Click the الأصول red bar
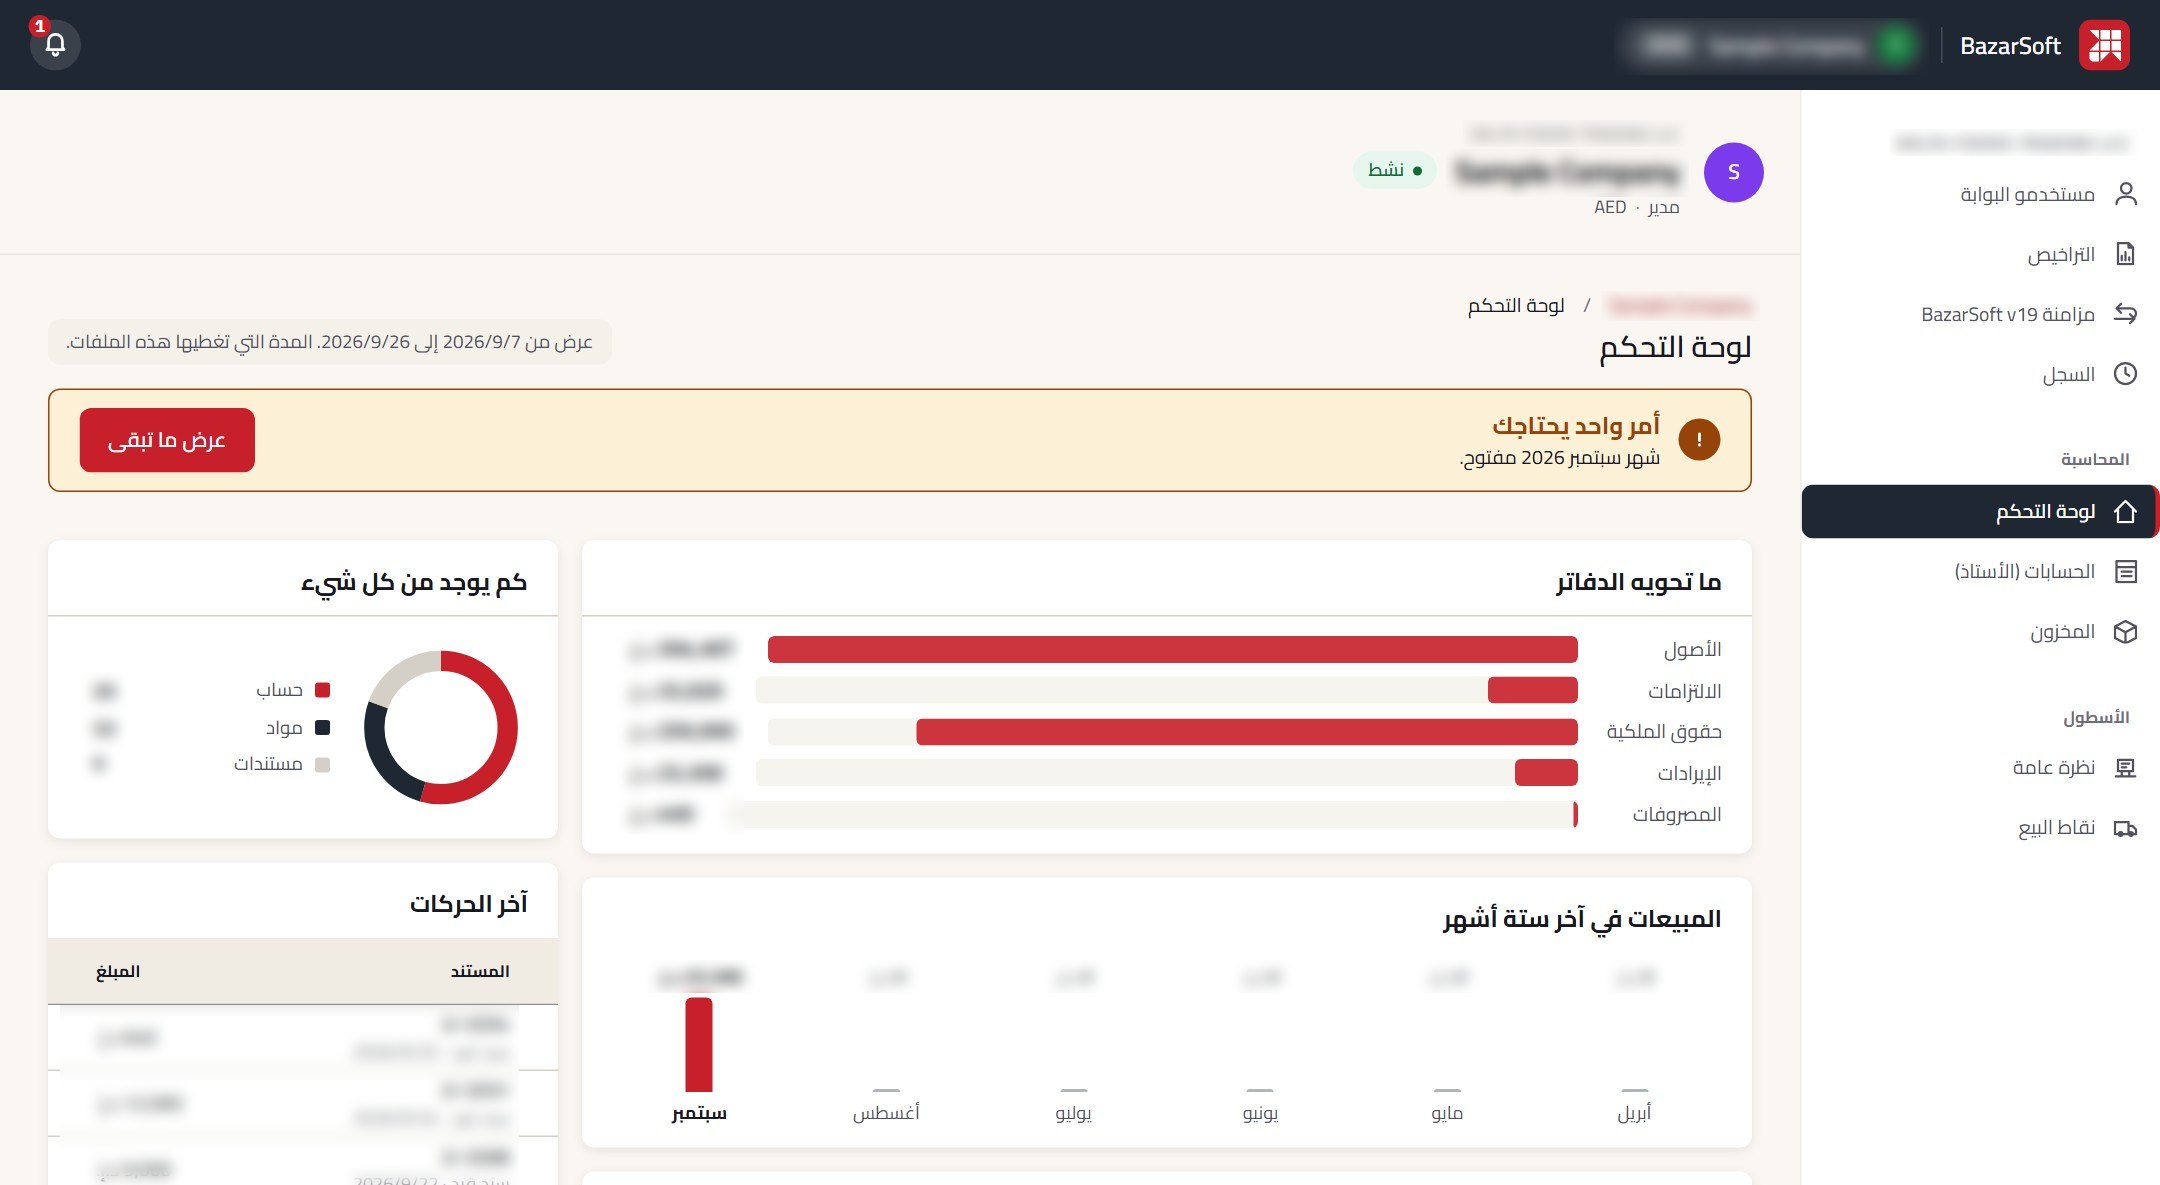 [x=1172, y=650]
